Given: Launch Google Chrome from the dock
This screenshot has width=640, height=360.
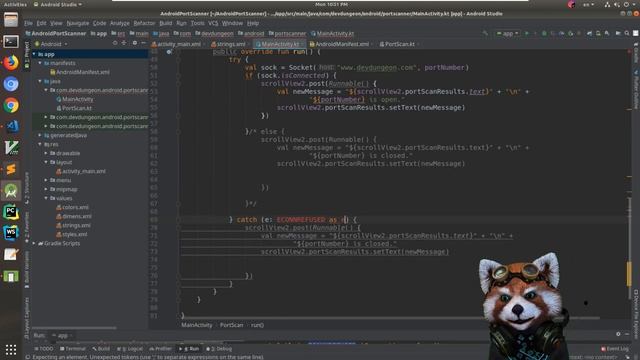Looking at the screenshot, I should 11,105.
